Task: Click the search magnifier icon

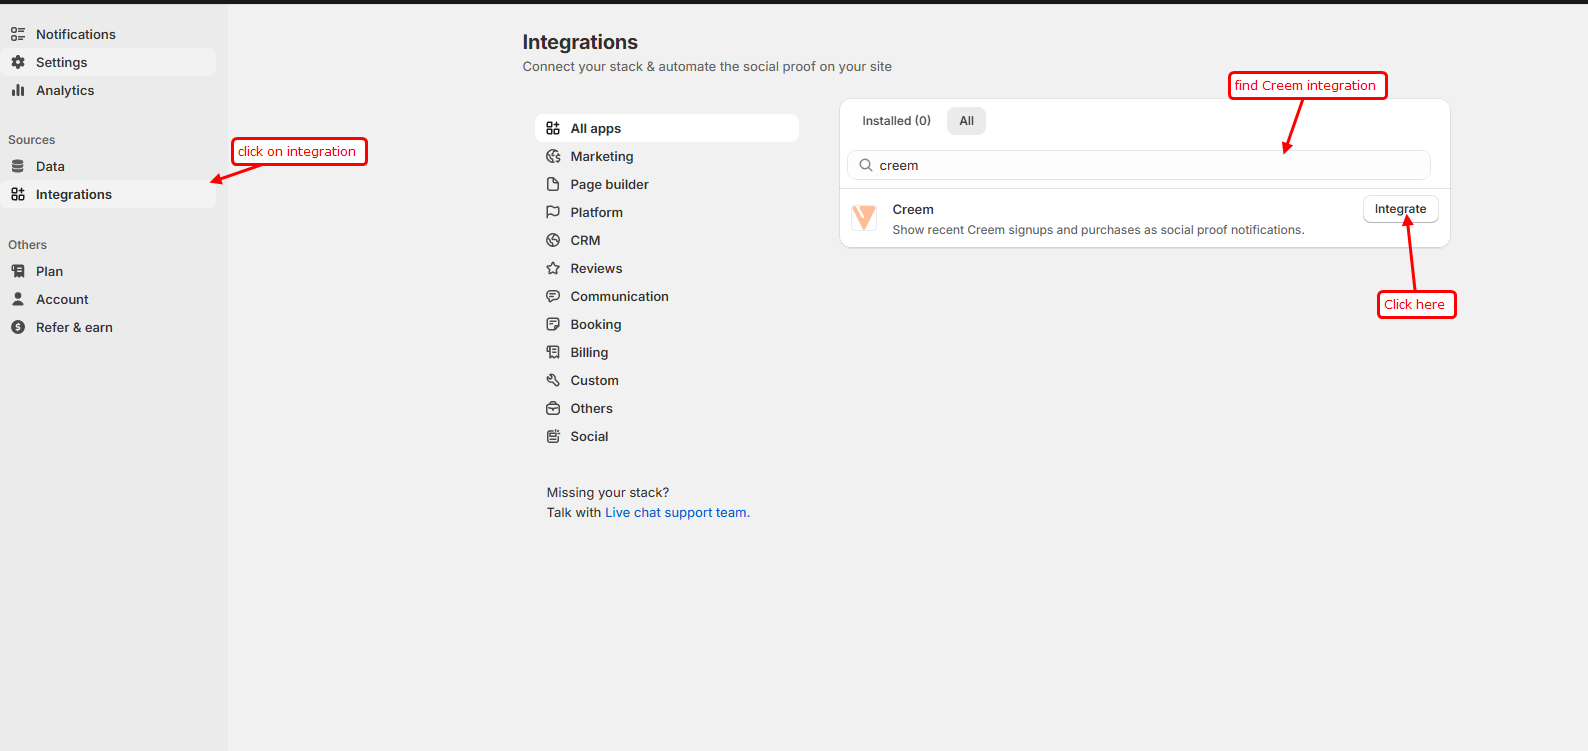Action: click(866, 165)
